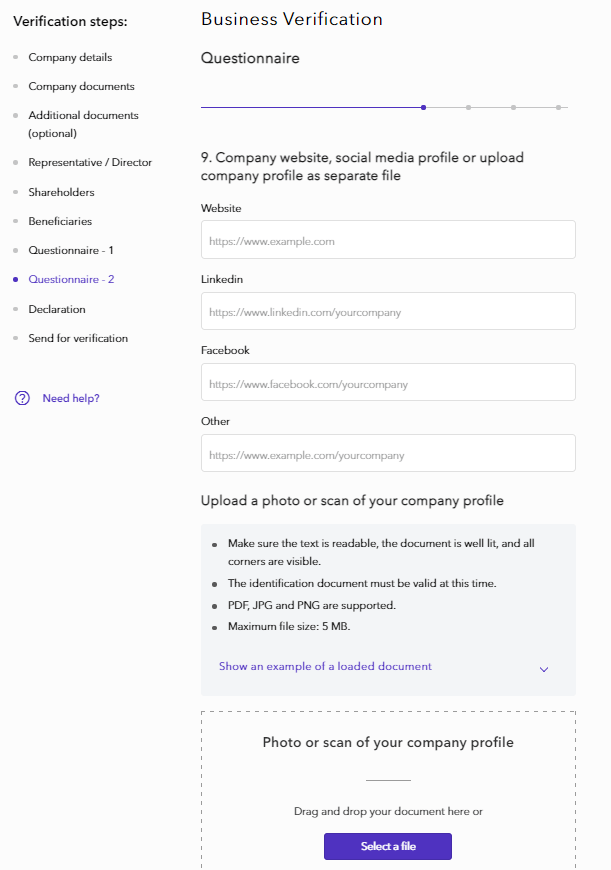Click the Facebook URL input field
The width and height of the screenshot is (611, 870).
pyautogui.click(x=388, y=383)
